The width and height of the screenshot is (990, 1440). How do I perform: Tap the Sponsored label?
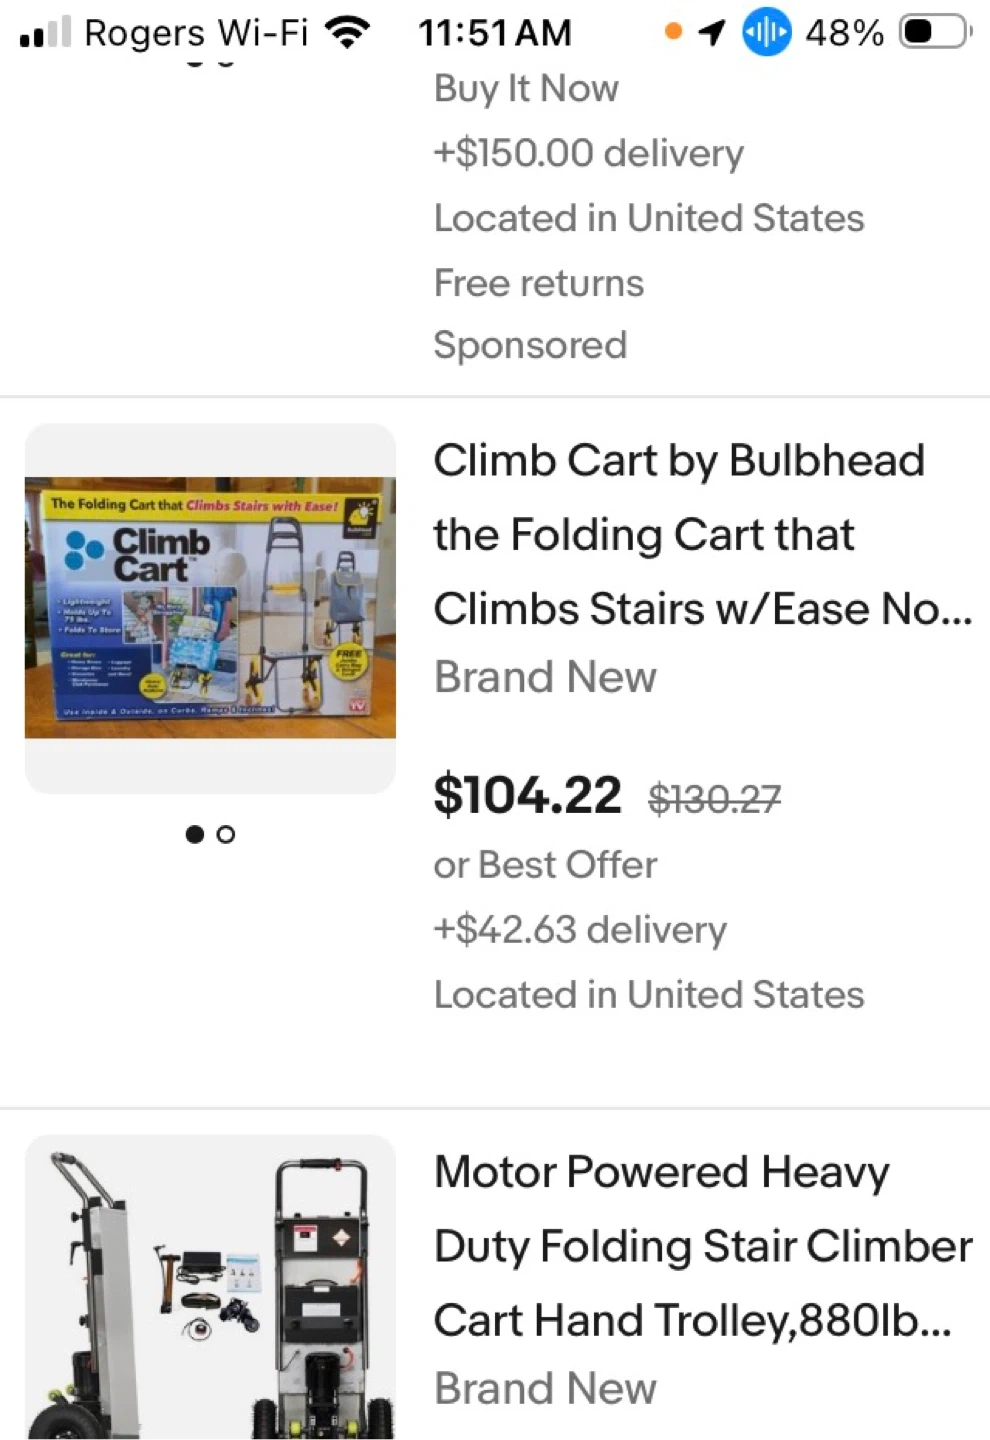pyautogui.click(x=530, y=345)
